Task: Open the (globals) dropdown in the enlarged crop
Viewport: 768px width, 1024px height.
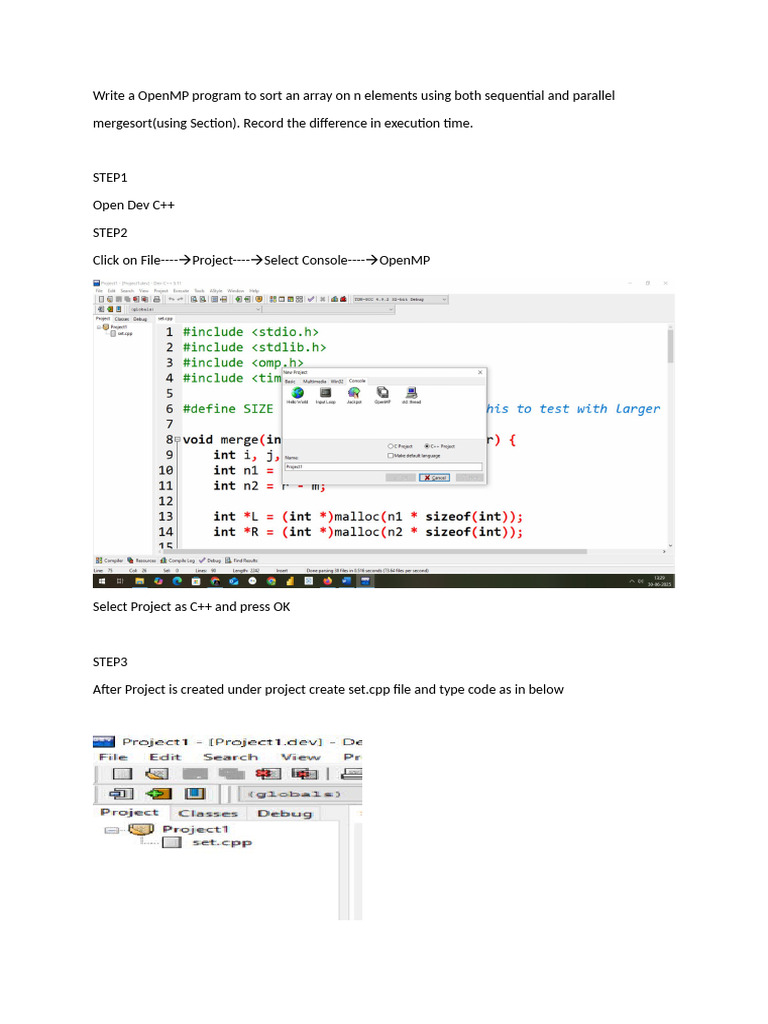Action: point(300,794)
